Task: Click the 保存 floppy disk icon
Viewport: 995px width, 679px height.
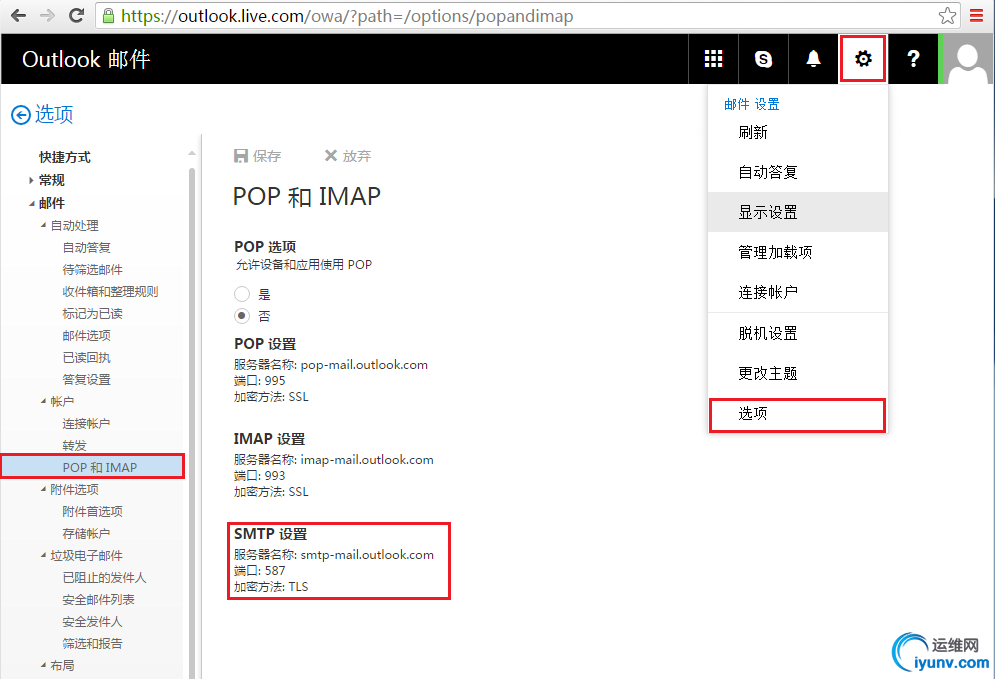Action: point(241,156)
